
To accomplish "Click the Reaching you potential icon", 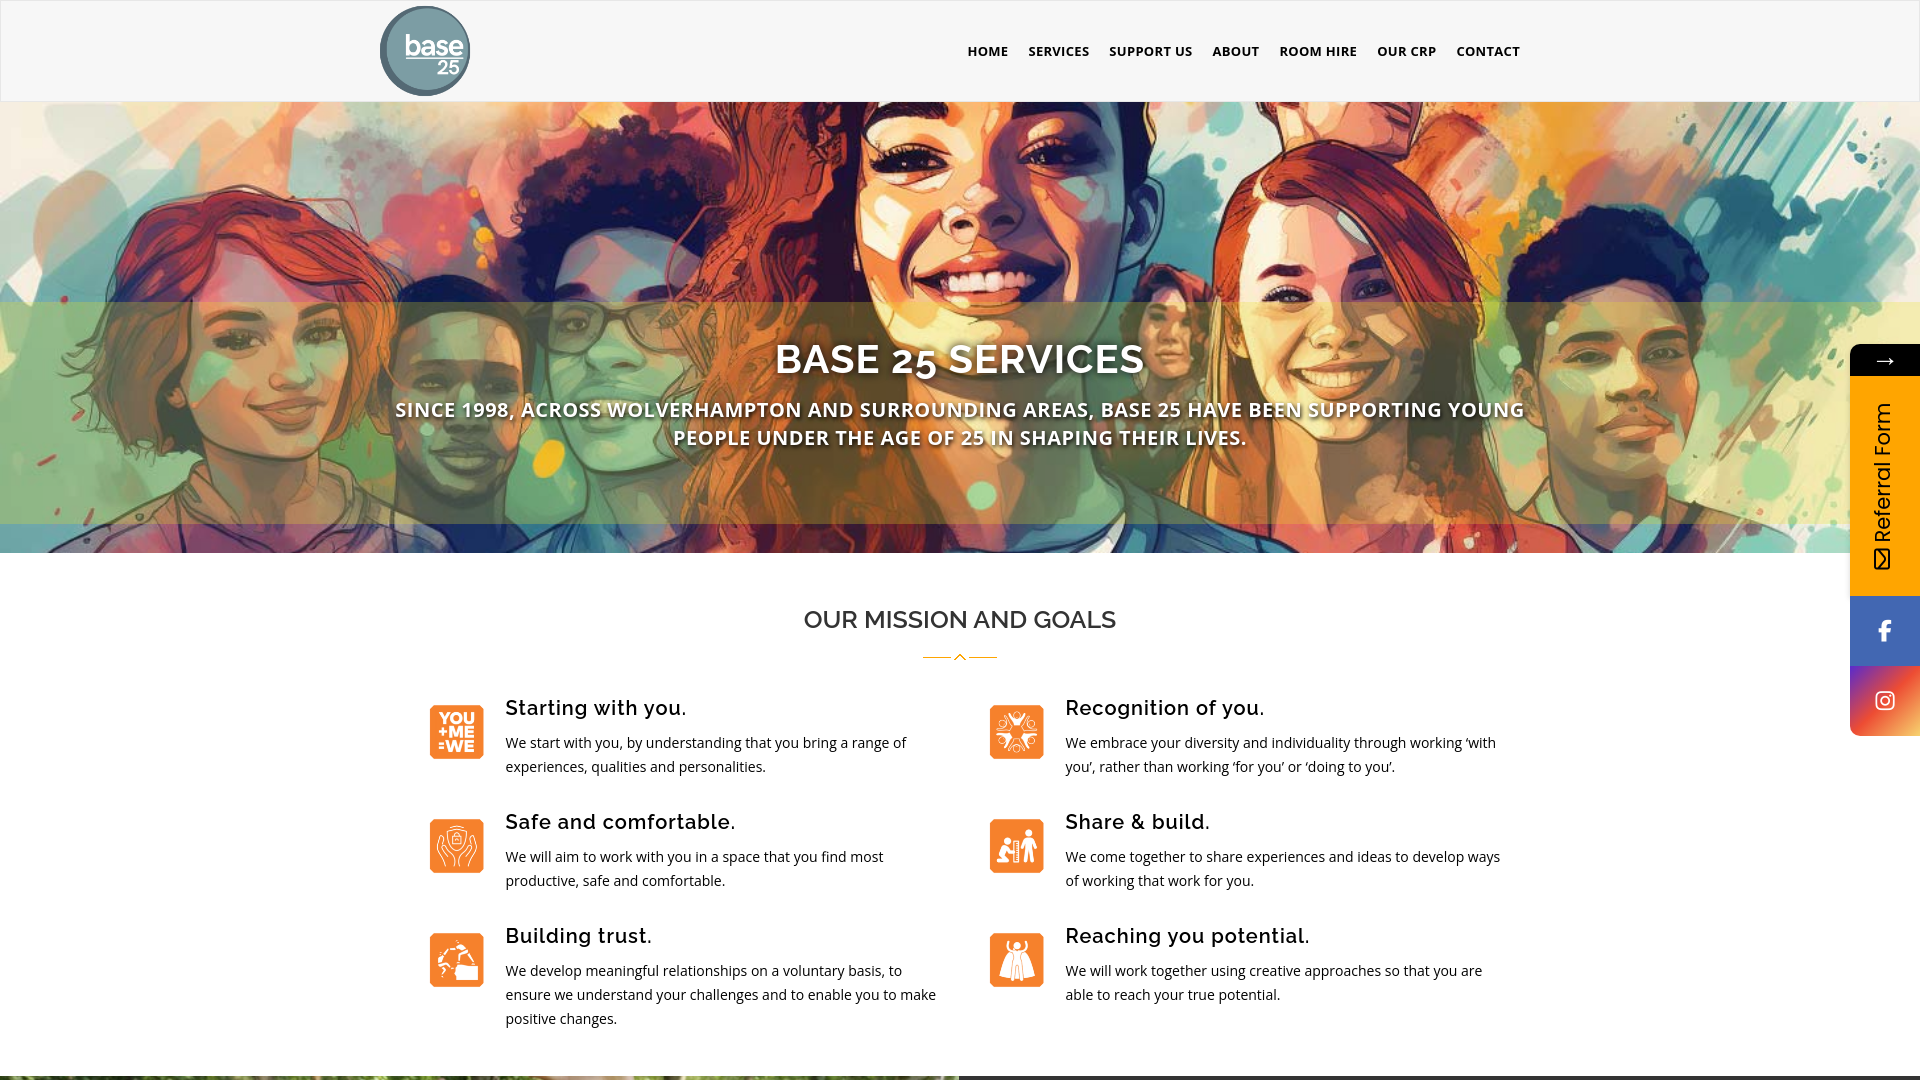I will click(x=1017, y=960).
